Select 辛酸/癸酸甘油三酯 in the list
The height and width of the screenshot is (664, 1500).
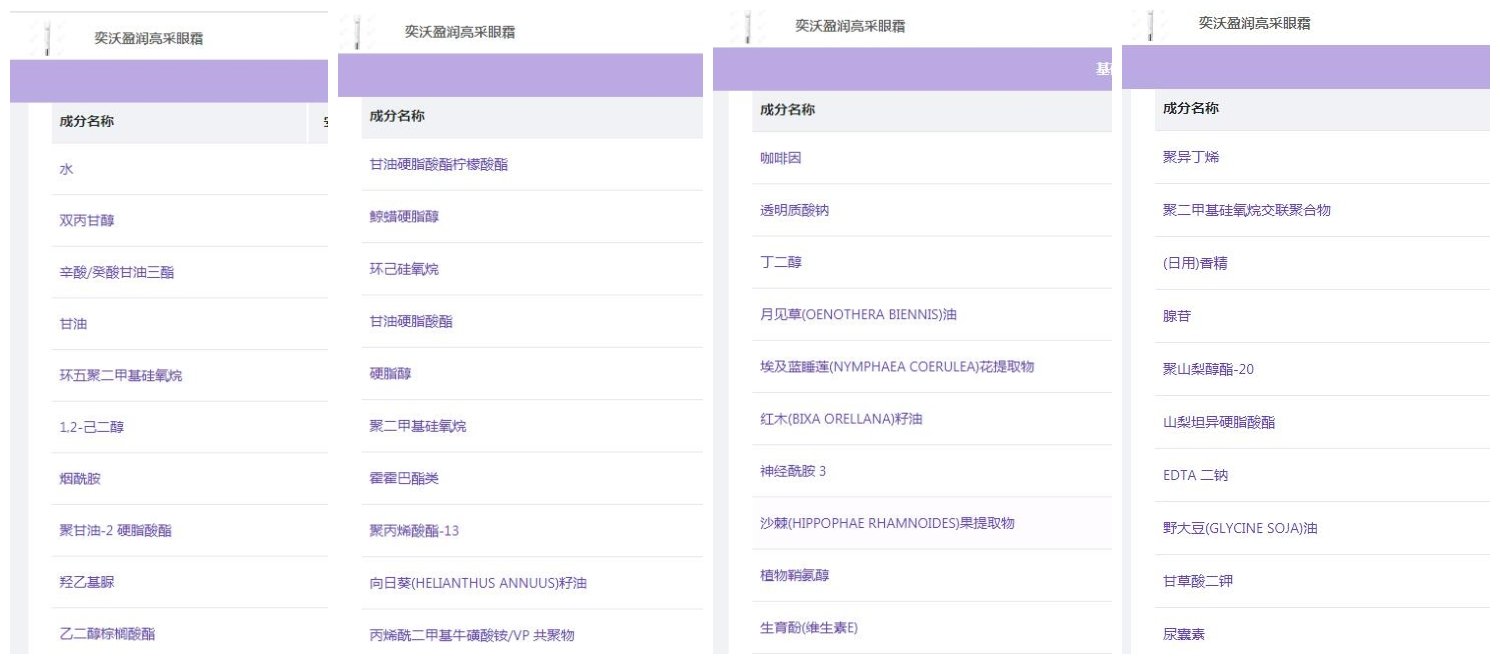point(117,272)
